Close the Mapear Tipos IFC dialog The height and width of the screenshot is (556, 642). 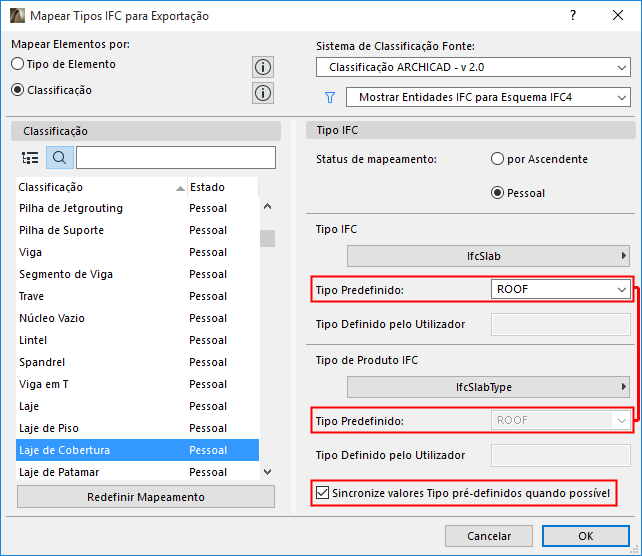pyautogui.click(x=618, y=16)
